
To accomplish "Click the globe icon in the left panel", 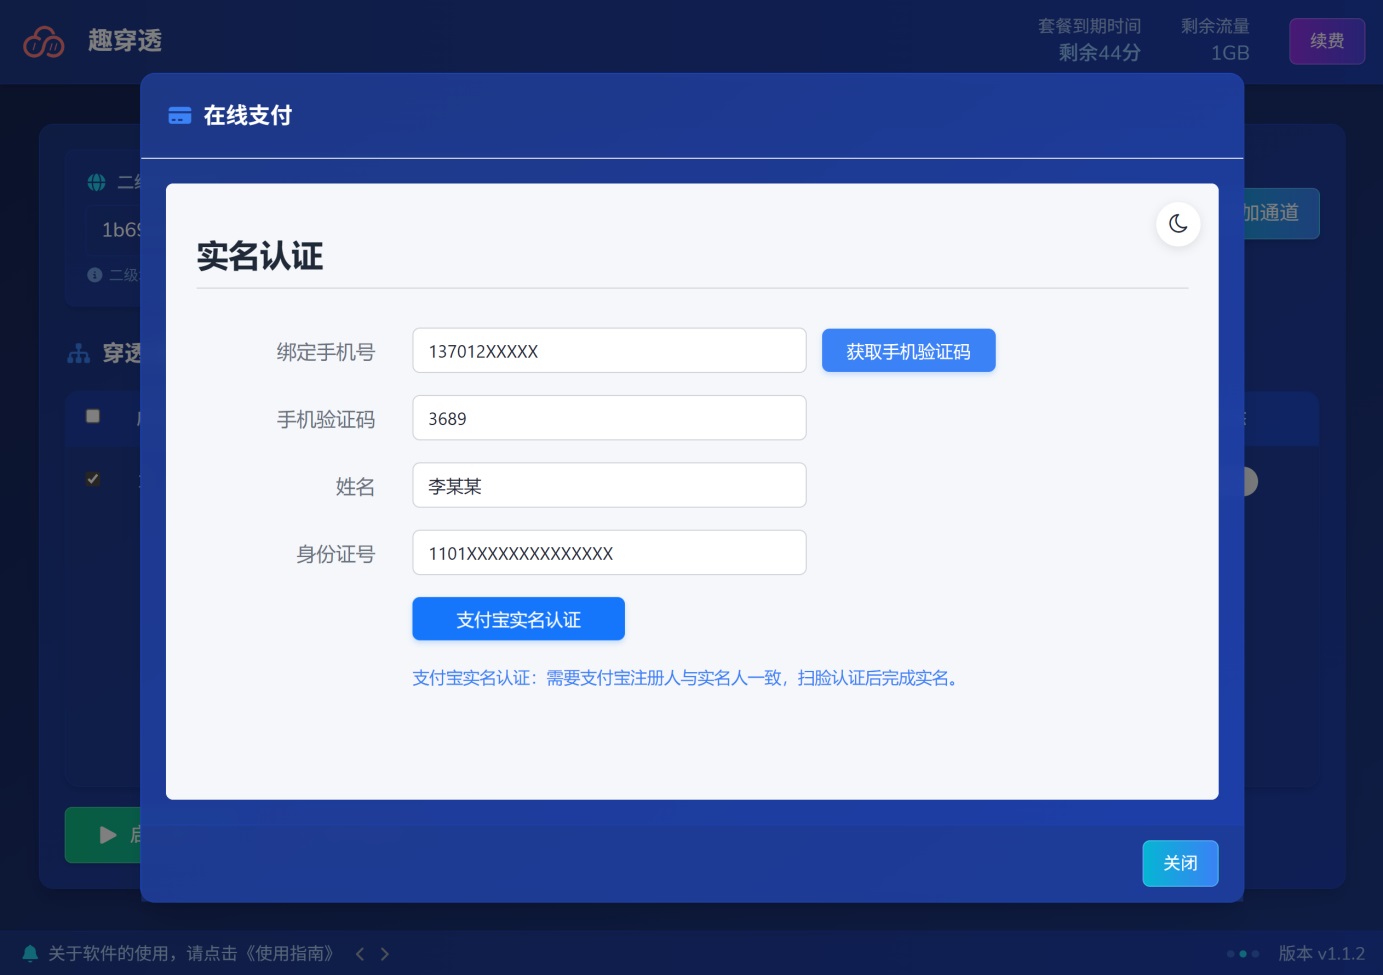I will tap(94, 182).
